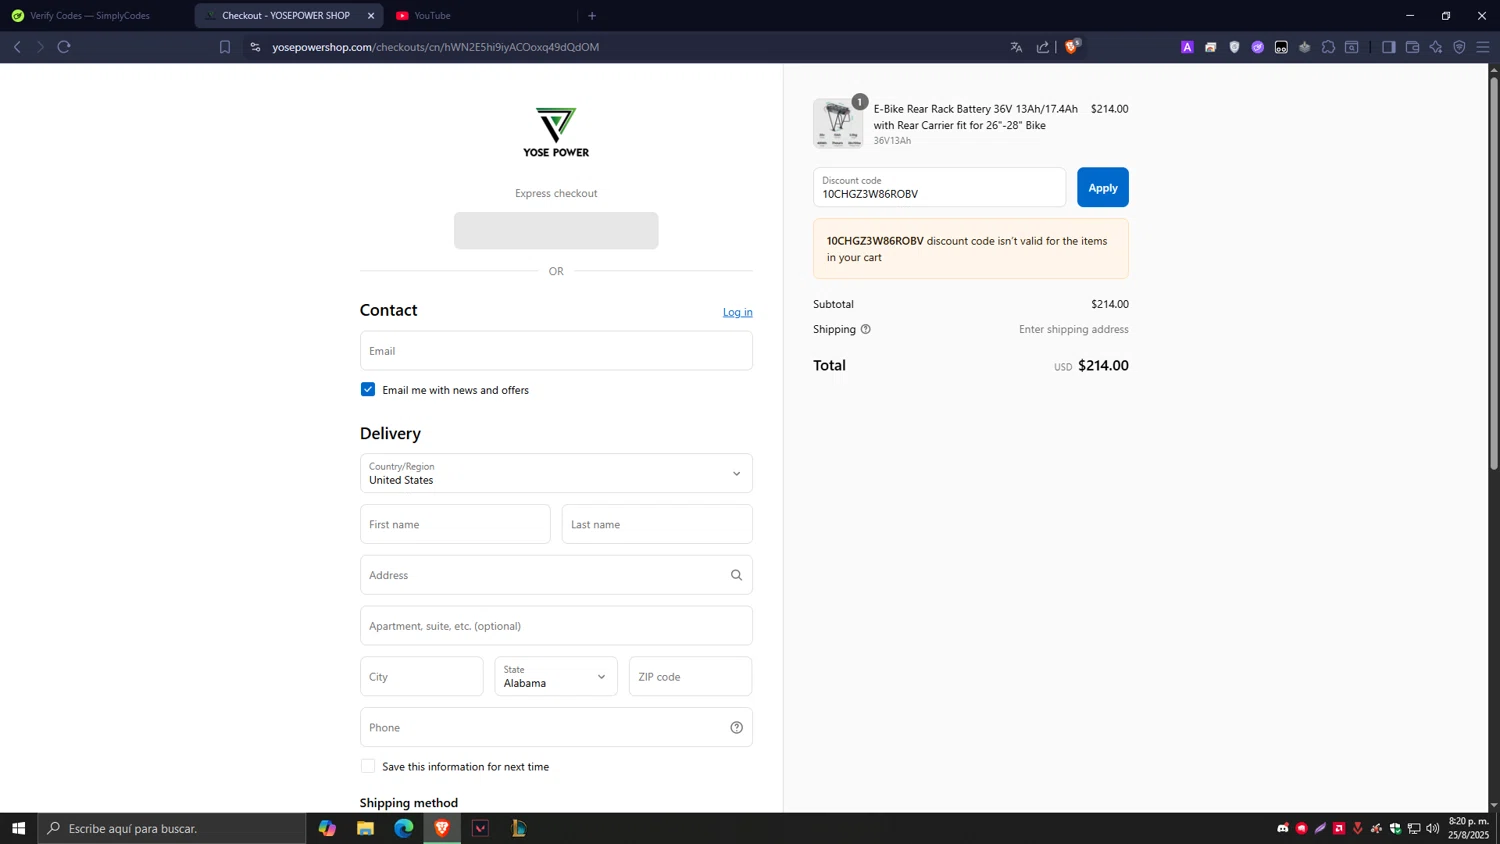This screenshot has width=1500, height=844.
Task: Open the Leo AI sparkle icon
Action: point(1436,47)
